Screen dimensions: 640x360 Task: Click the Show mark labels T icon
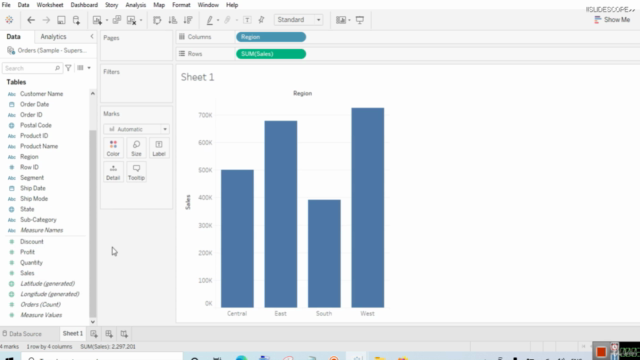pyautogui.click(x=247, y=20)
